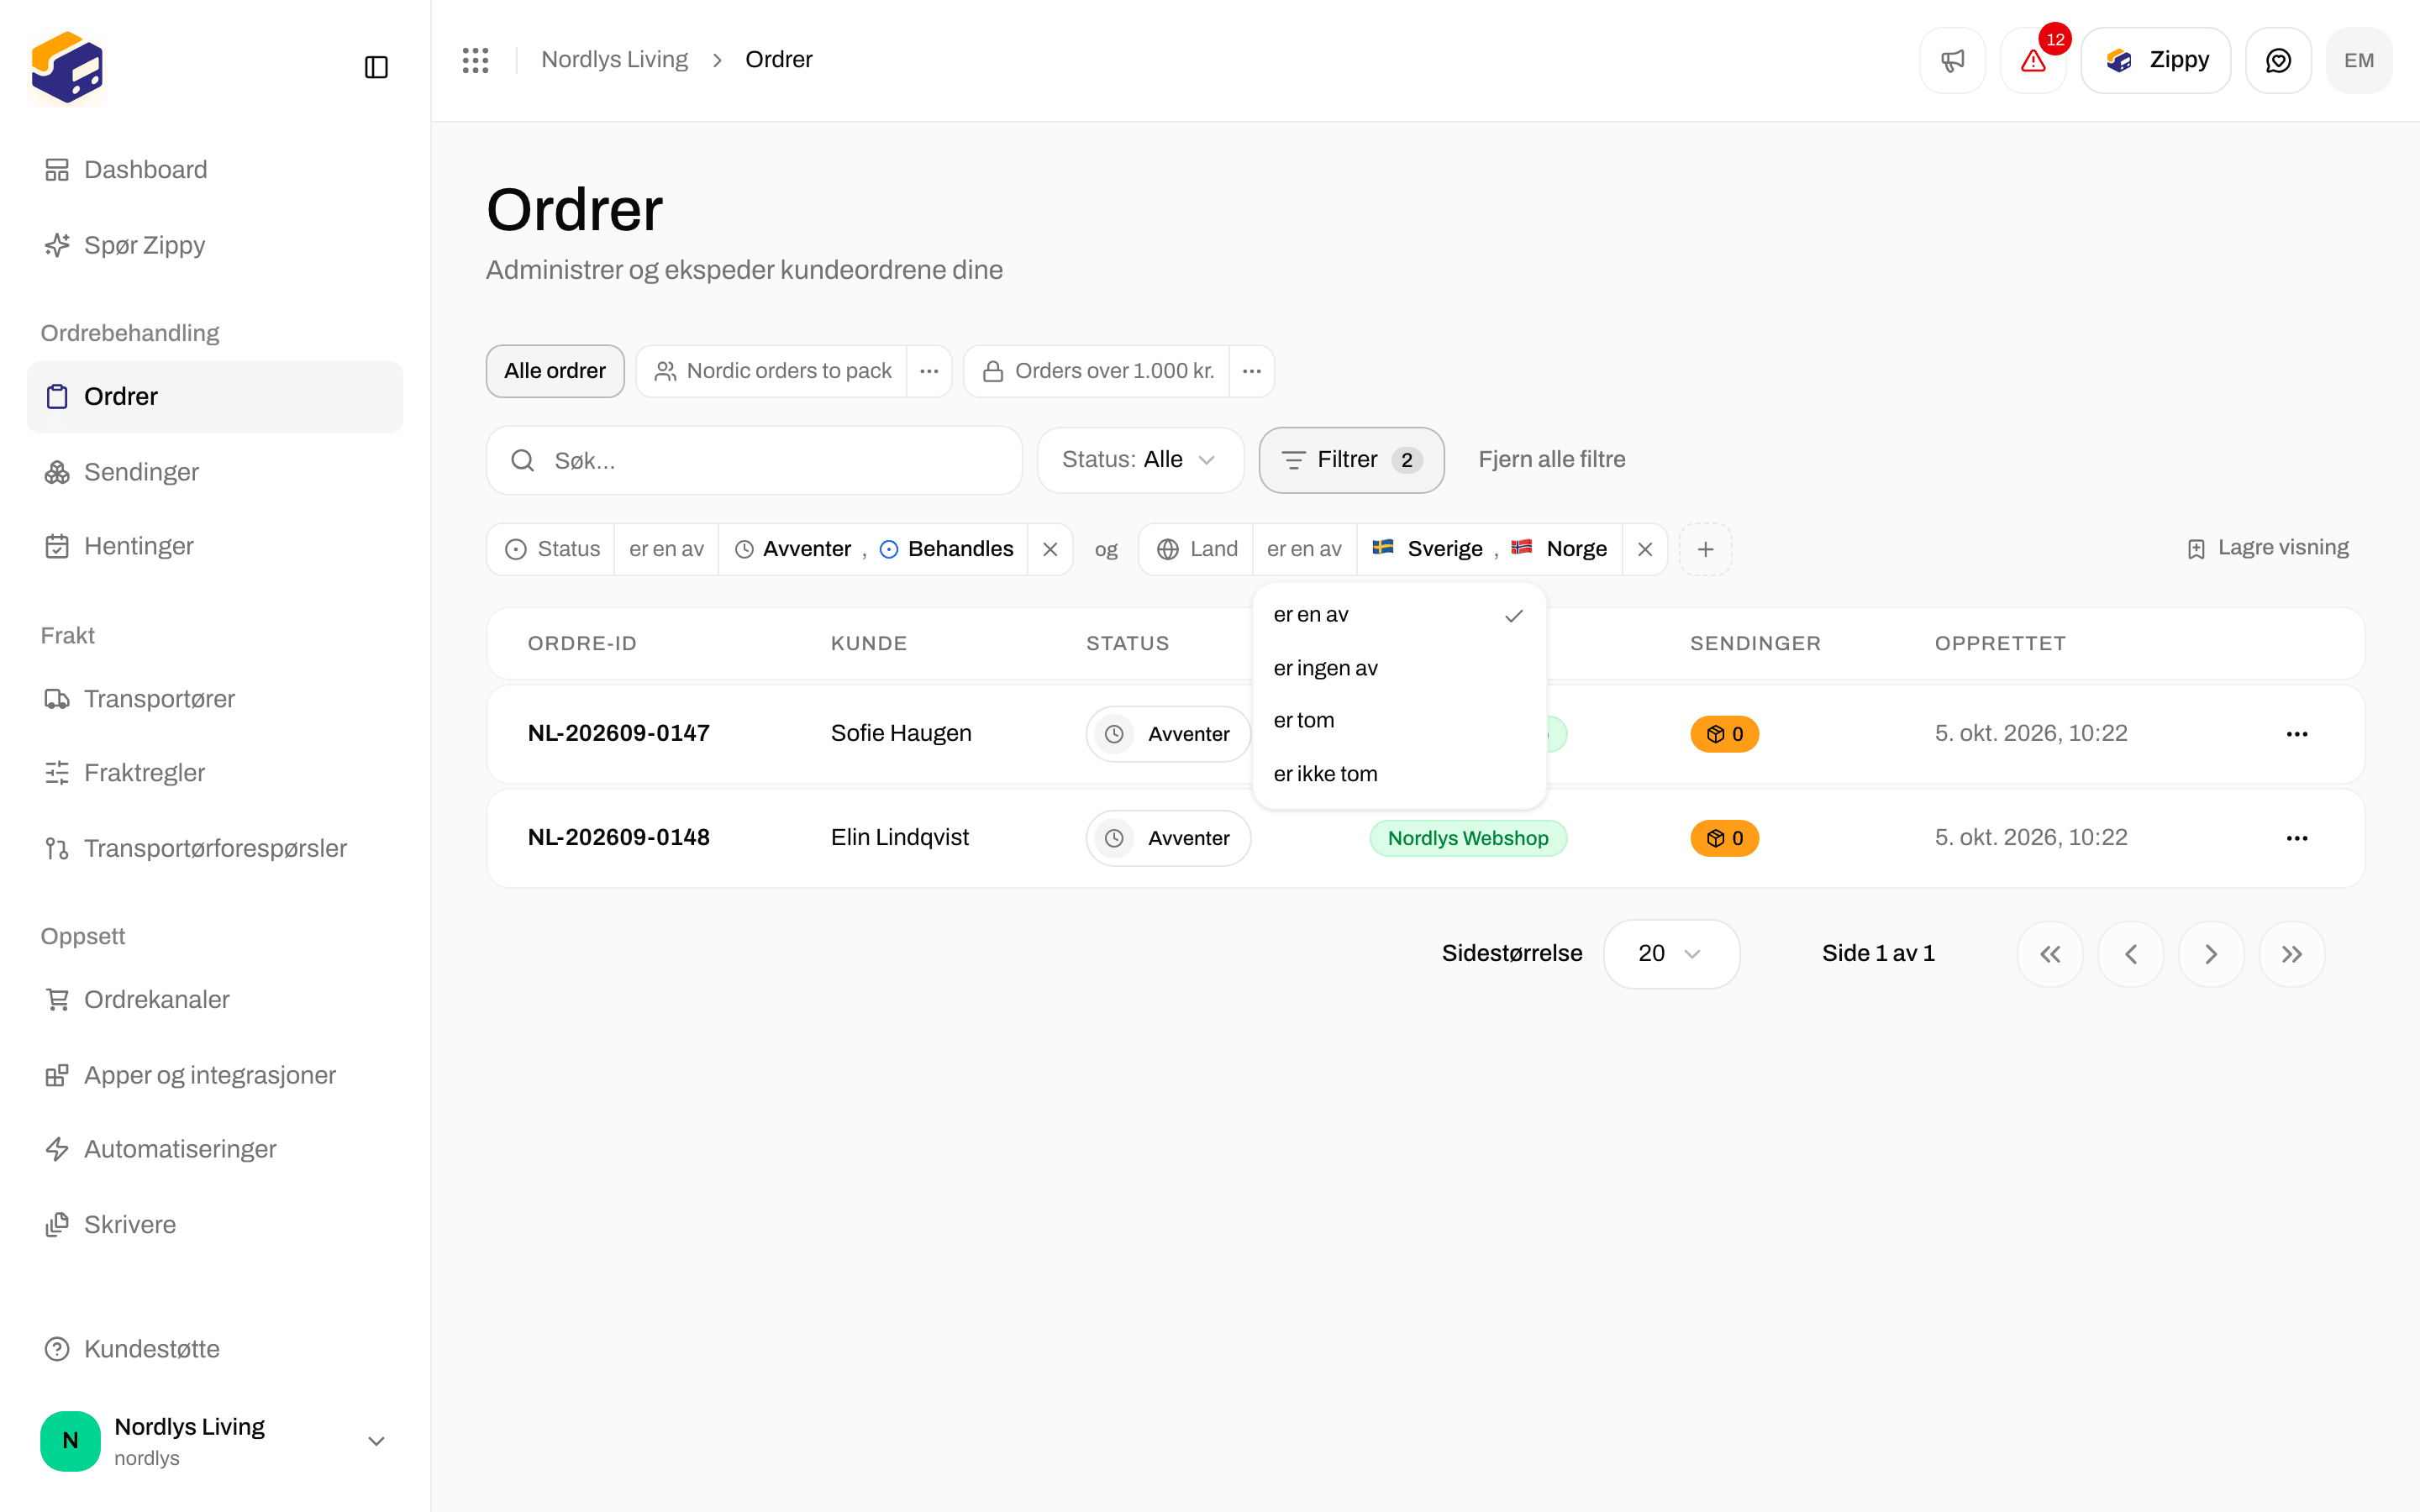Expand Nordlys Living account switcher
Image resolution: width=2420 pixels, height=1512 pixels.
pyautogui.click(x=215, y=1441)
